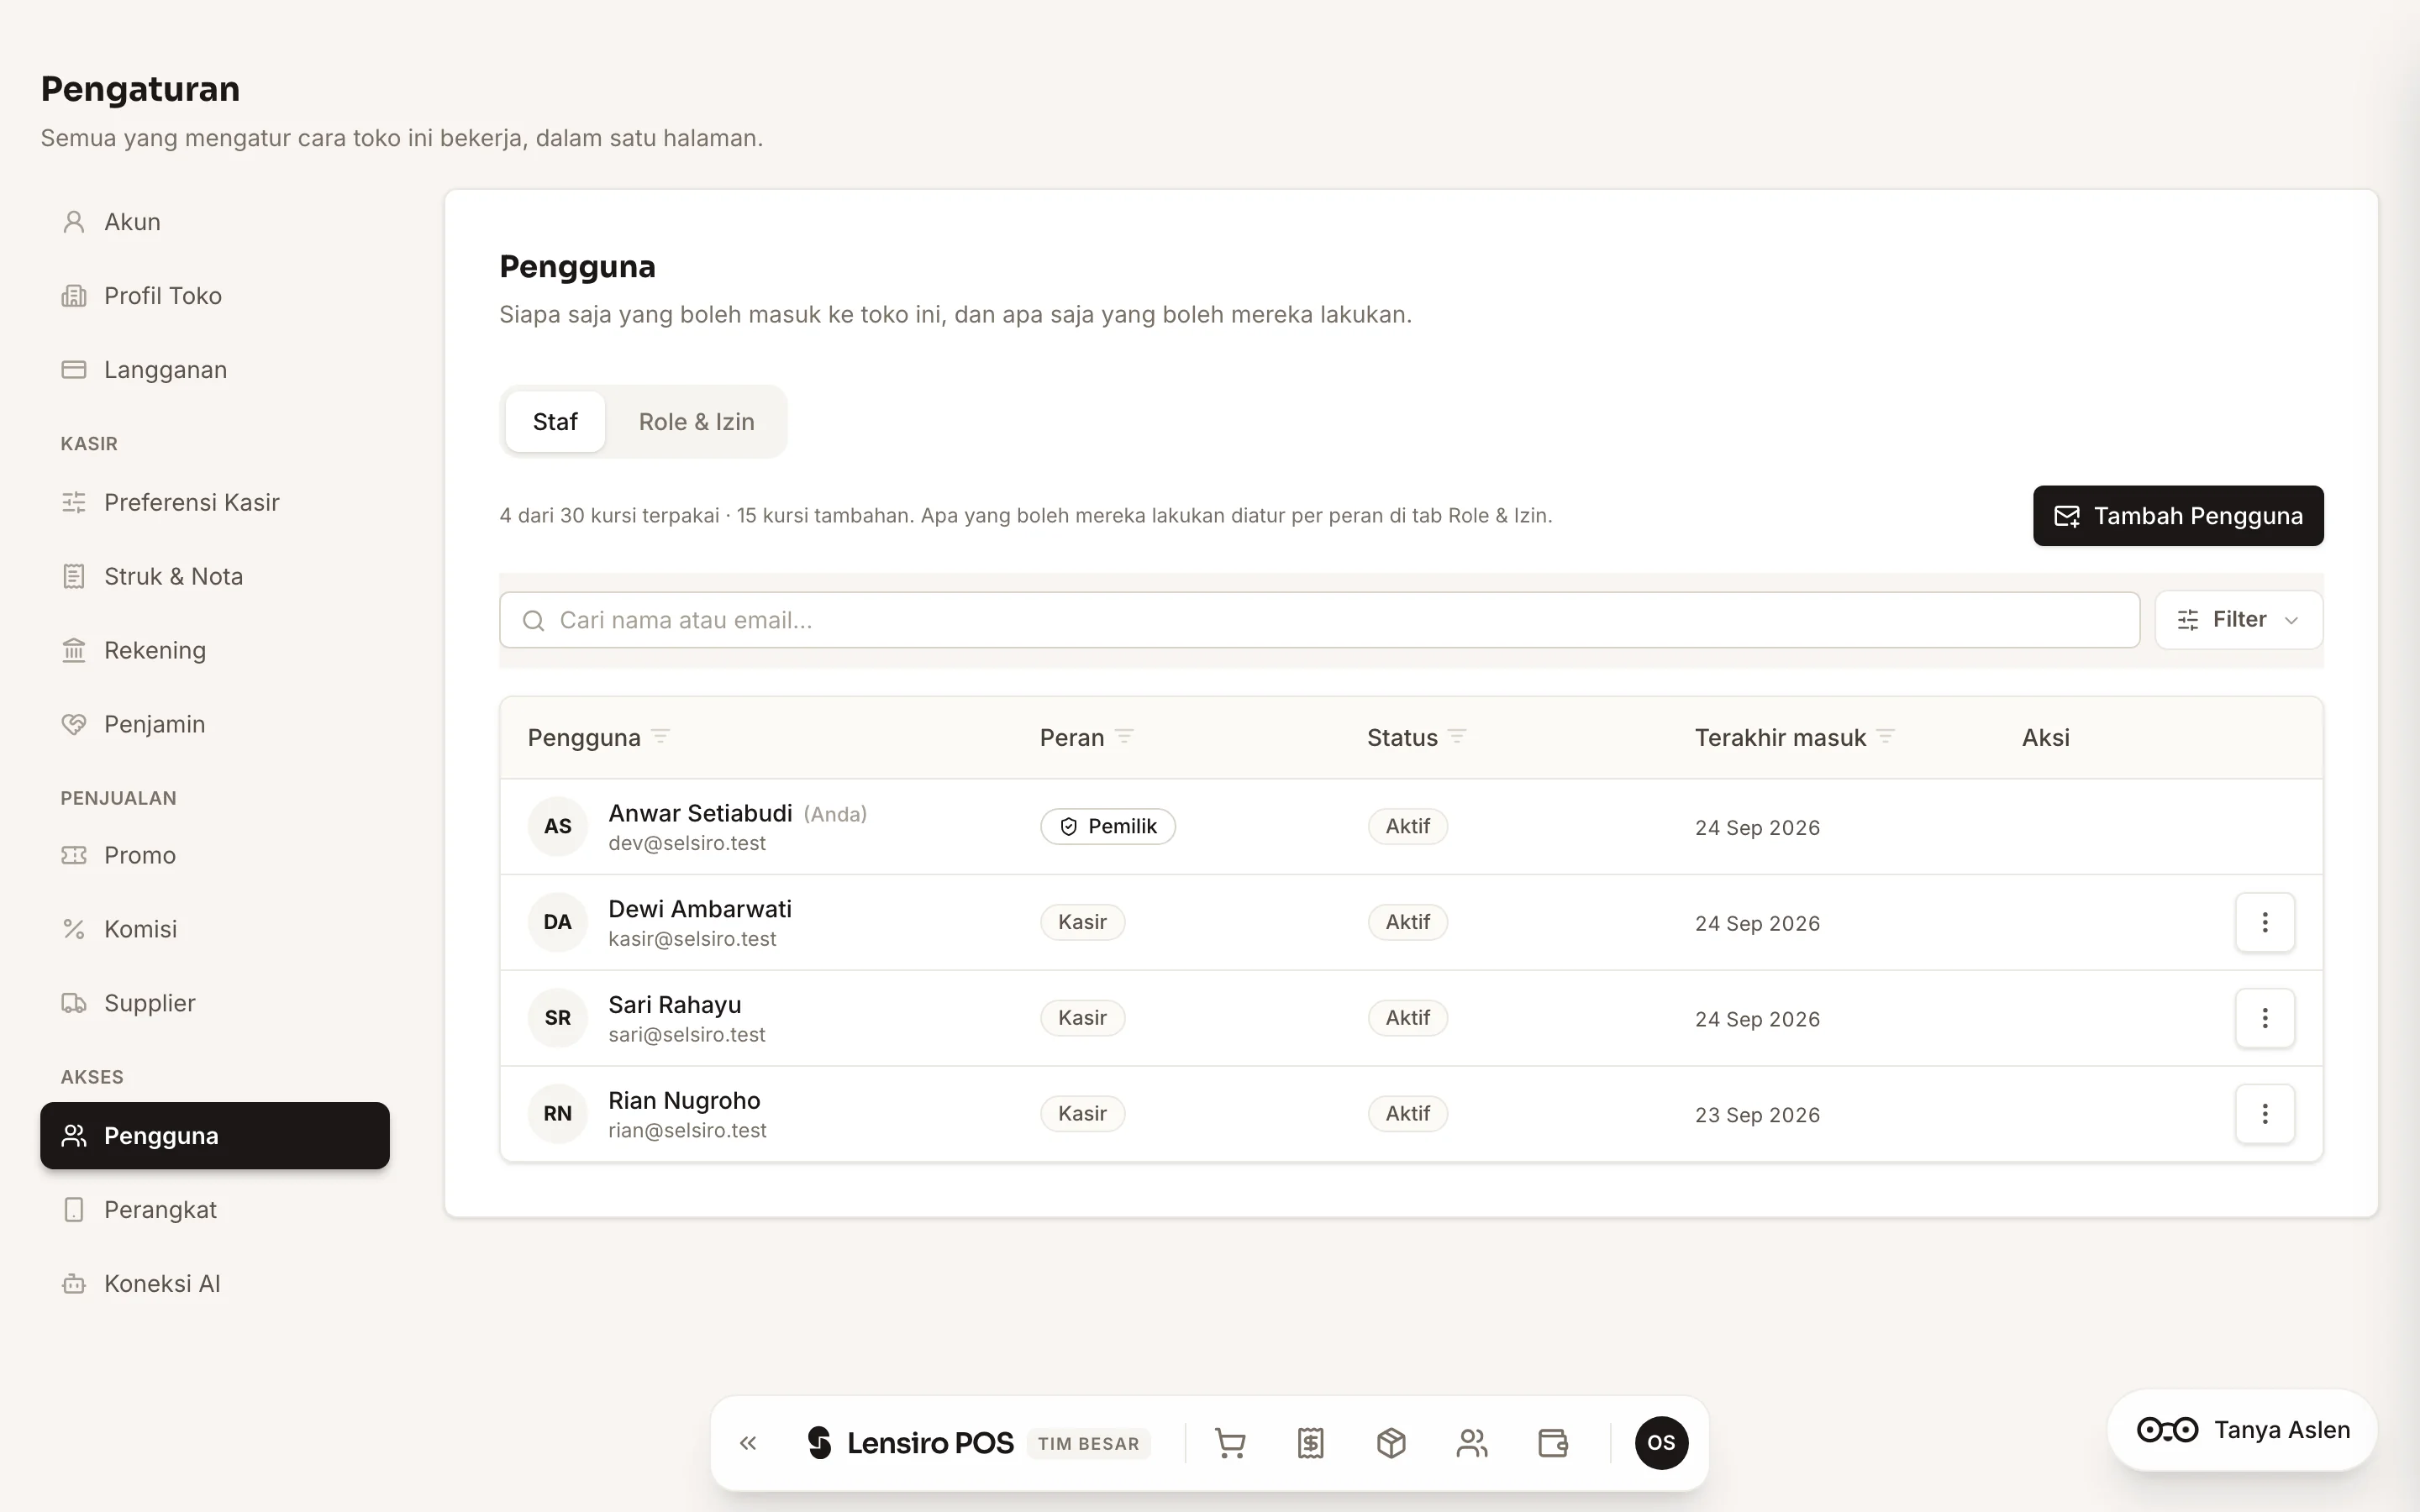Open the receipt dollar icon in bottom bar
This screenshot has height=1512, width=2420.
[x=1310, y=1443]
